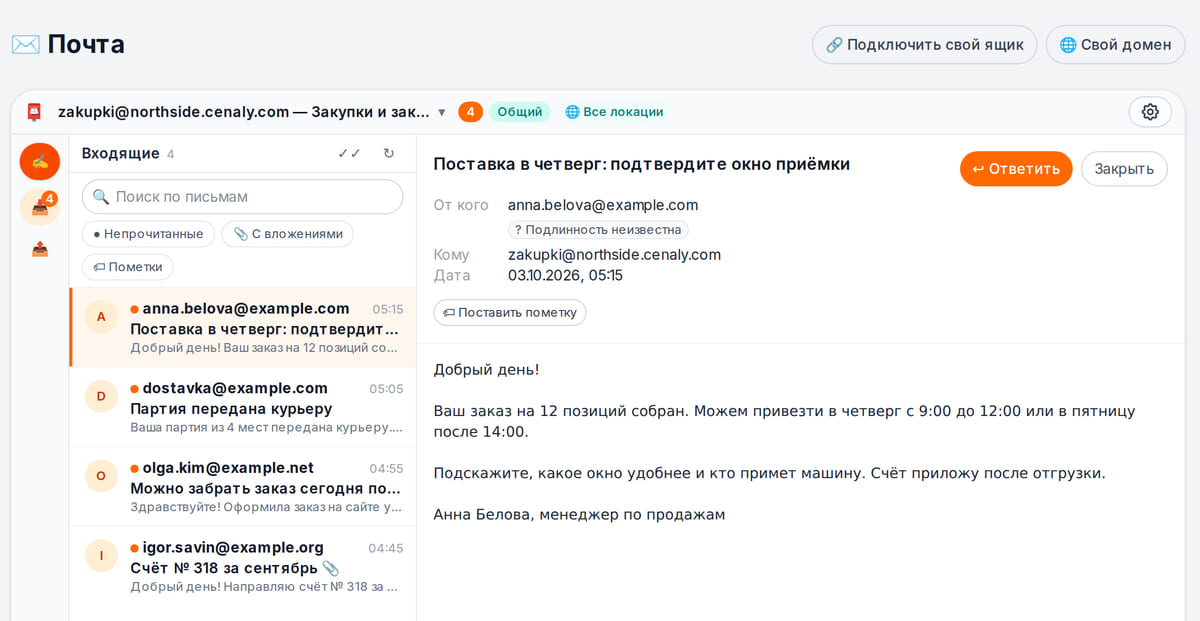The image size is (1200, 621).
Task: Click the email subject heading Поставка в четверг
Action: pyautogui.click(x=641, y=164)
